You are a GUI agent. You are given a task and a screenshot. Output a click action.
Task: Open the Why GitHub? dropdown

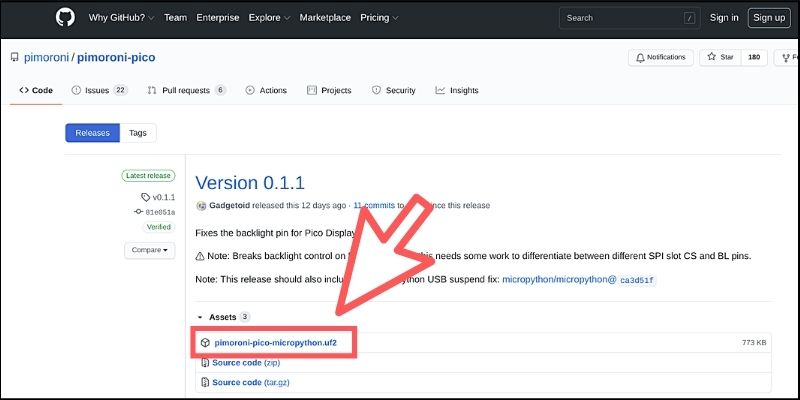point(121,18)
